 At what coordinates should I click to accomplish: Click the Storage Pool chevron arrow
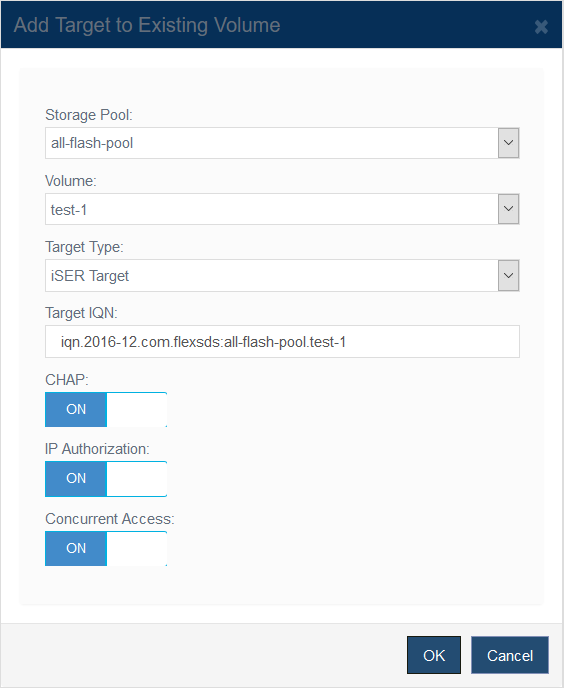point(508,143)
